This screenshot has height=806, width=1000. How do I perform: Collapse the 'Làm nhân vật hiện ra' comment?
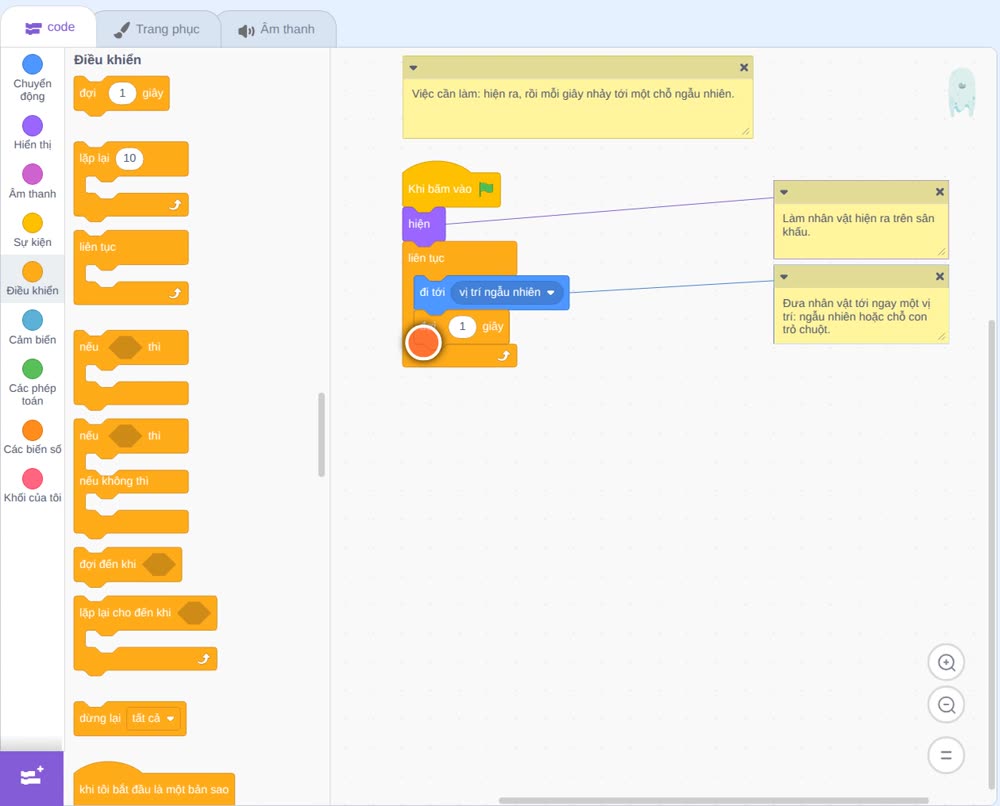point(784,192)
